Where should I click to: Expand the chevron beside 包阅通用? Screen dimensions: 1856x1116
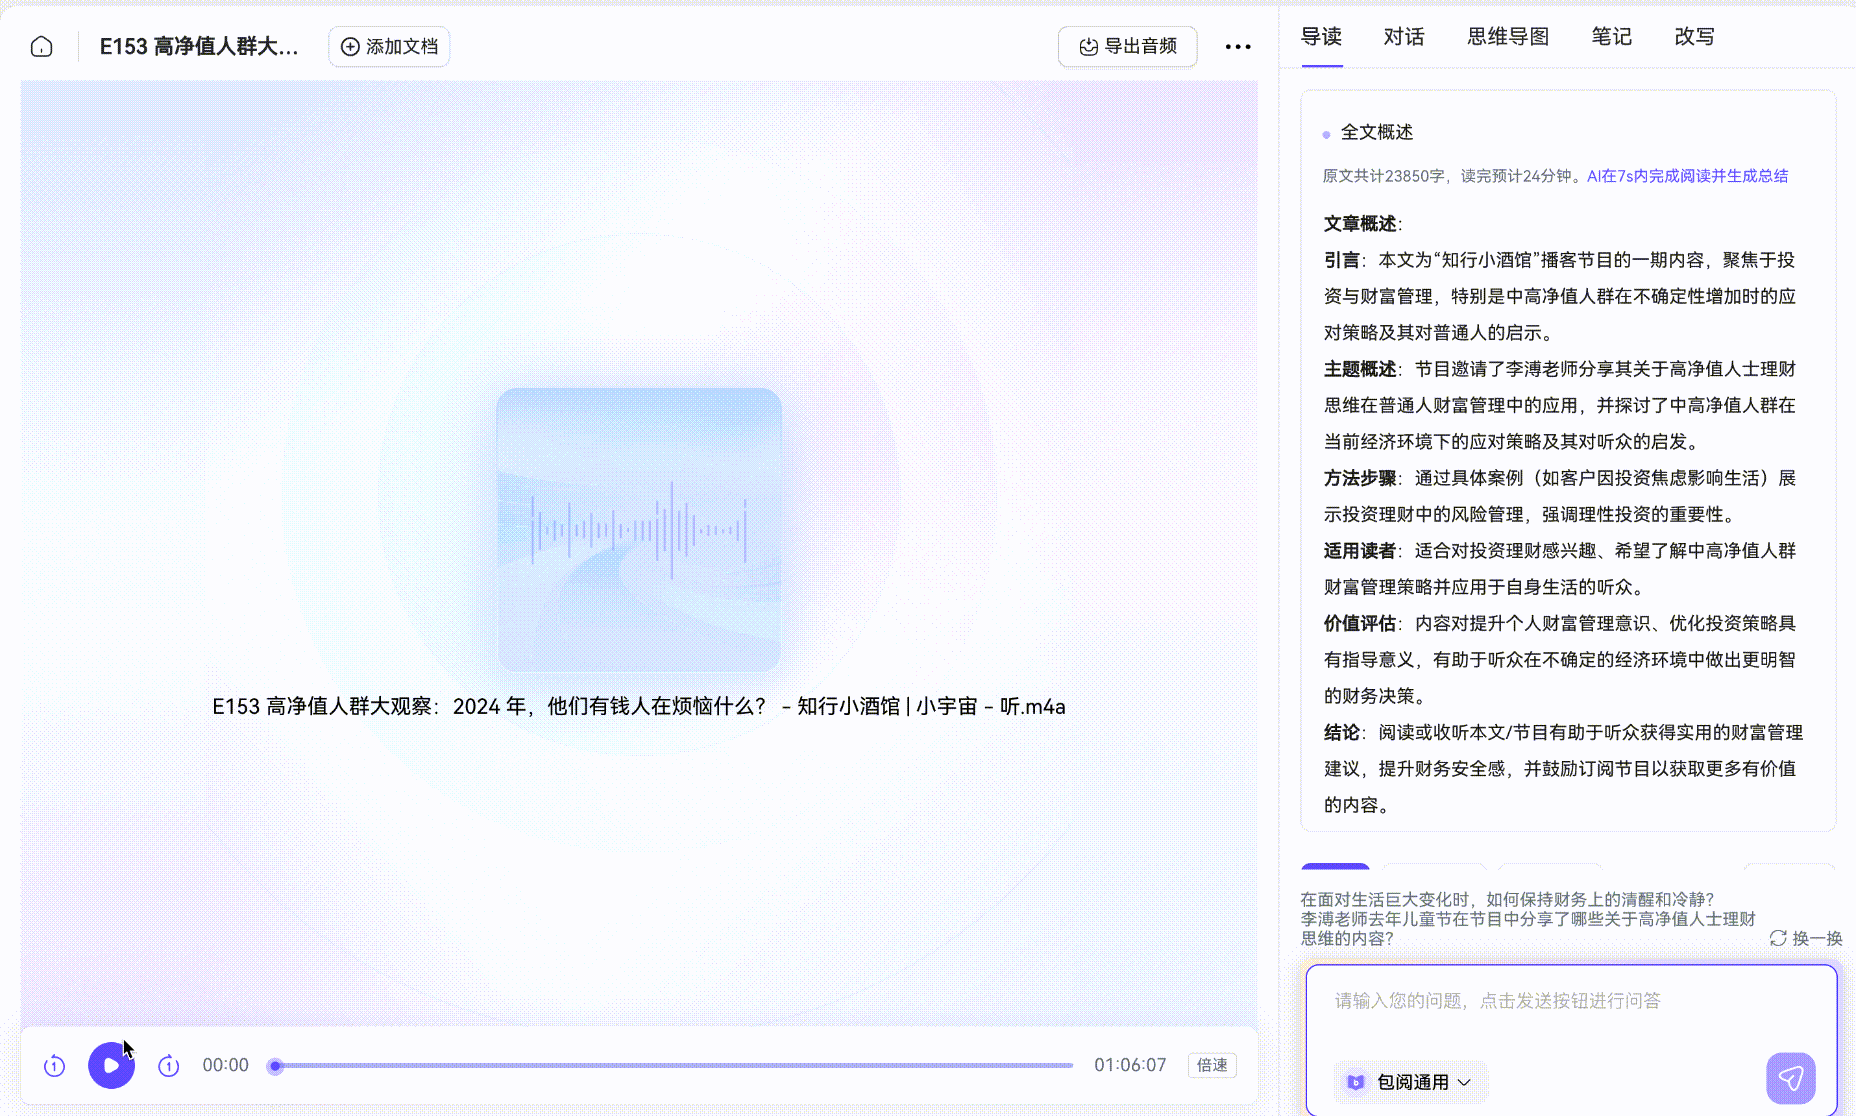click(1465, 1083)
